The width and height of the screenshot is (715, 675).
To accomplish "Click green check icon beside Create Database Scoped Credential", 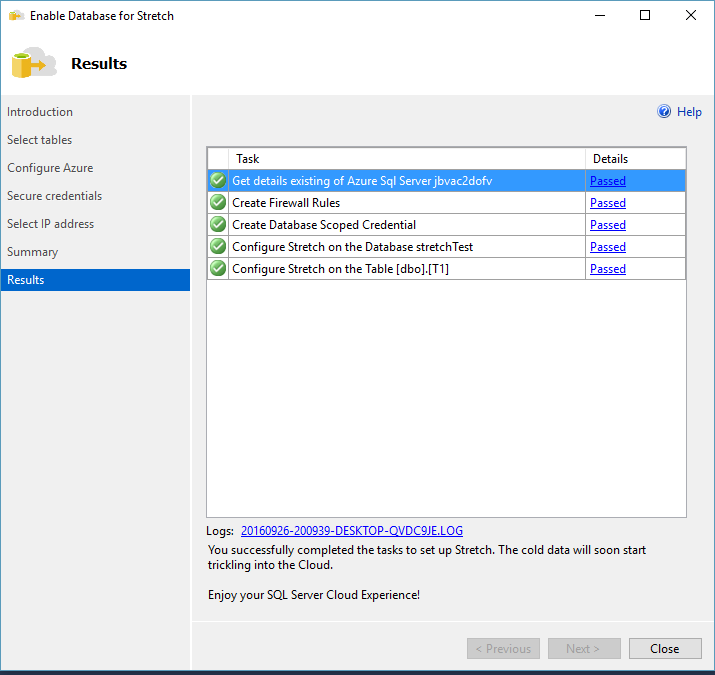I will (217, 225).
